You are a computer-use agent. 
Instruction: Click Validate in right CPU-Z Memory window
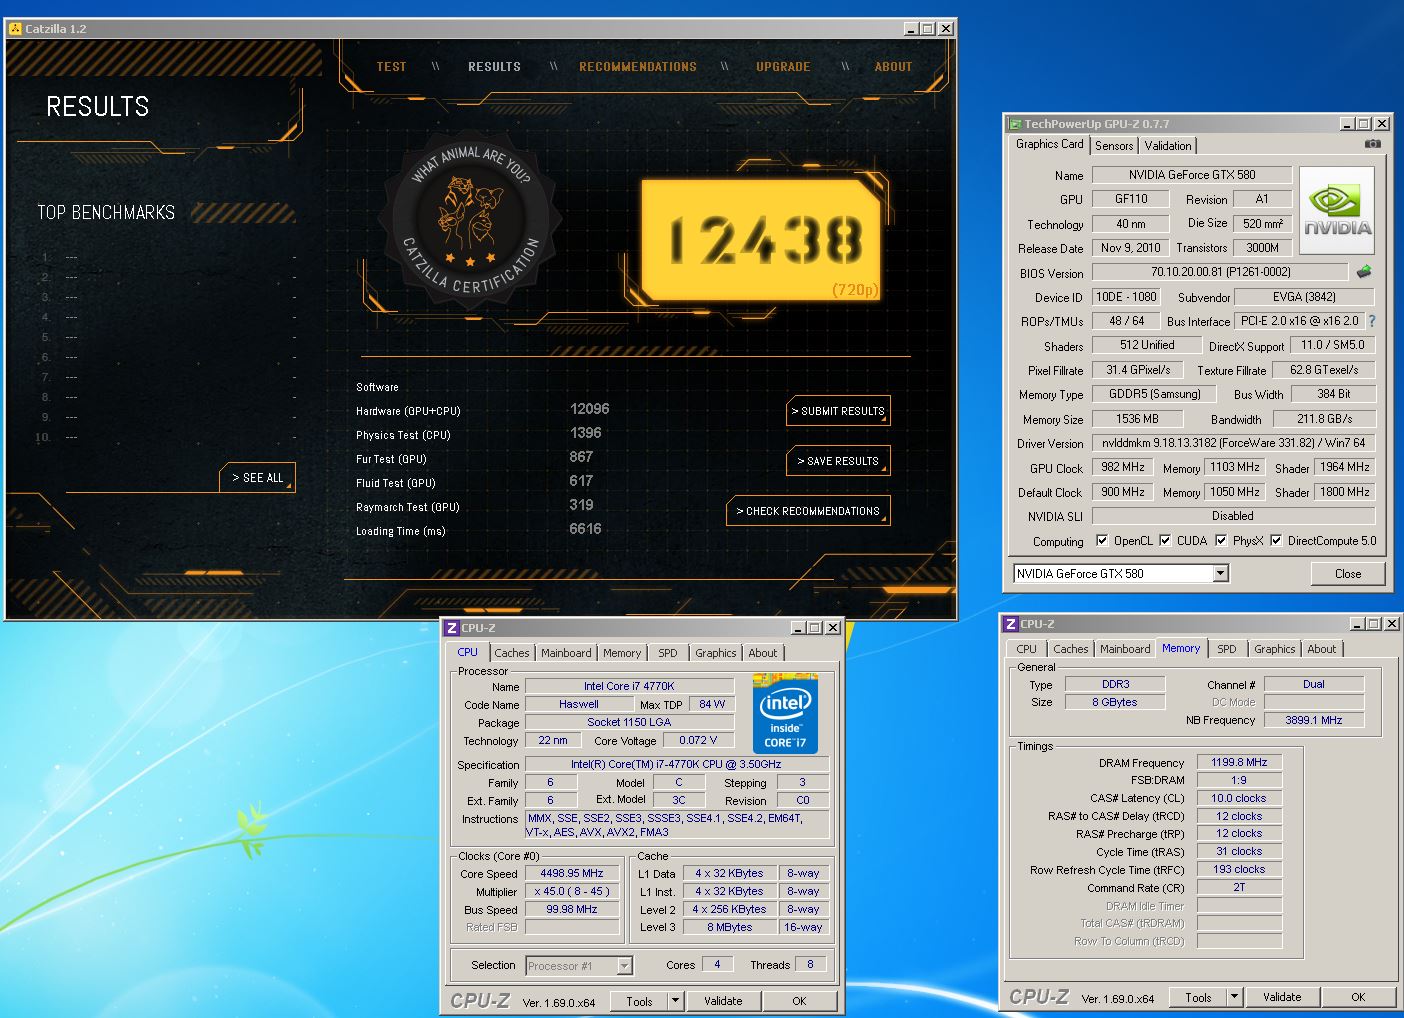click(x=1282, y=997)
